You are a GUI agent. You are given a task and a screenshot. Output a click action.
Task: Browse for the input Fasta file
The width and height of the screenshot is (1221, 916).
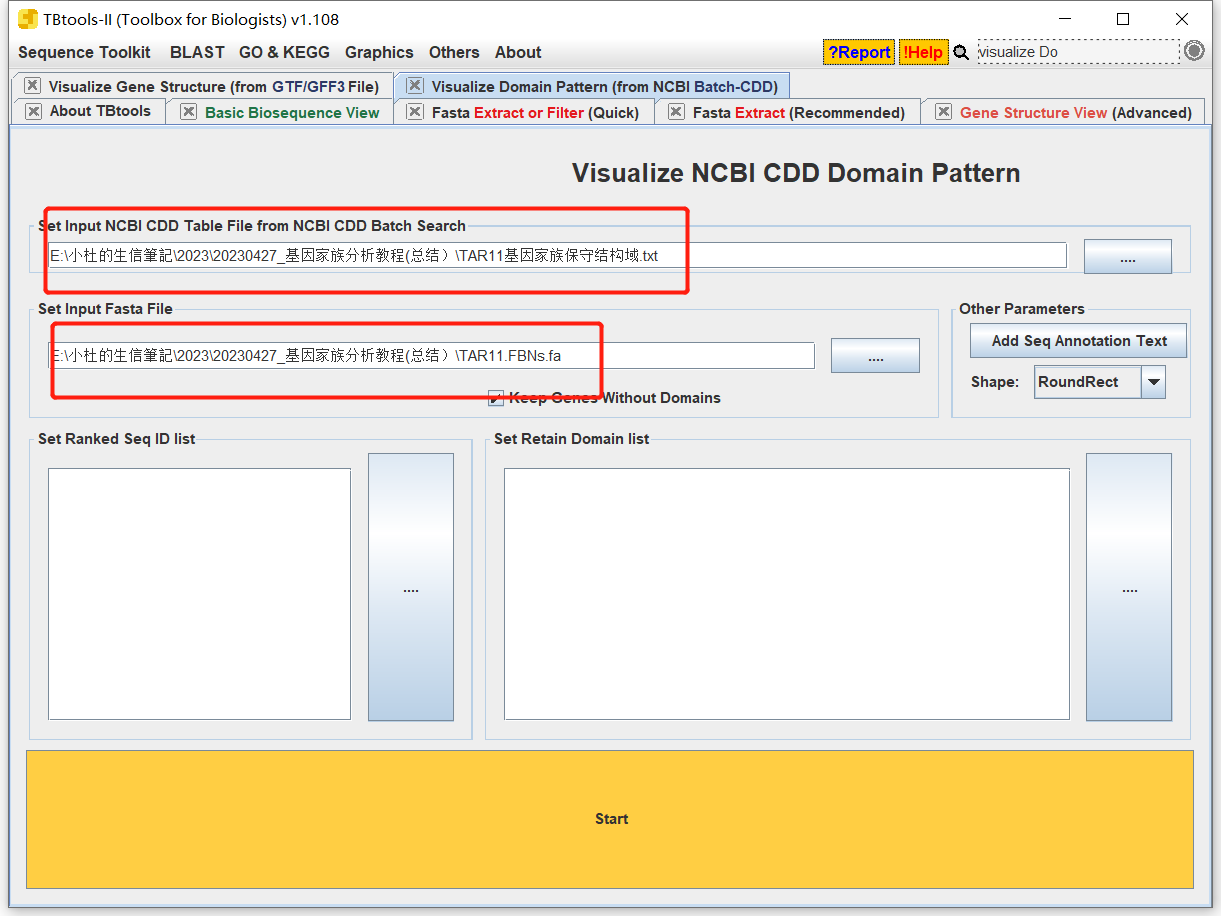pyautogui.click(x=875, y=356)
